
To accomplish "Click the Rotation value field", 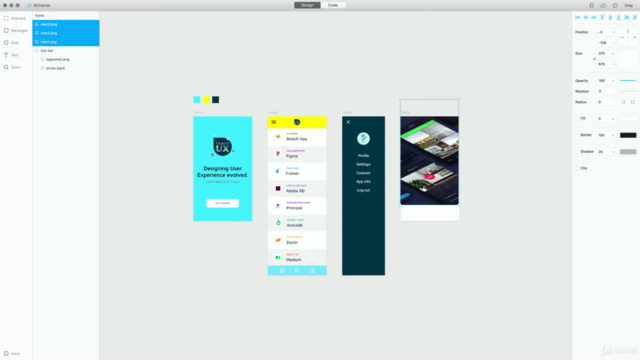I will [x=605, y=91].
